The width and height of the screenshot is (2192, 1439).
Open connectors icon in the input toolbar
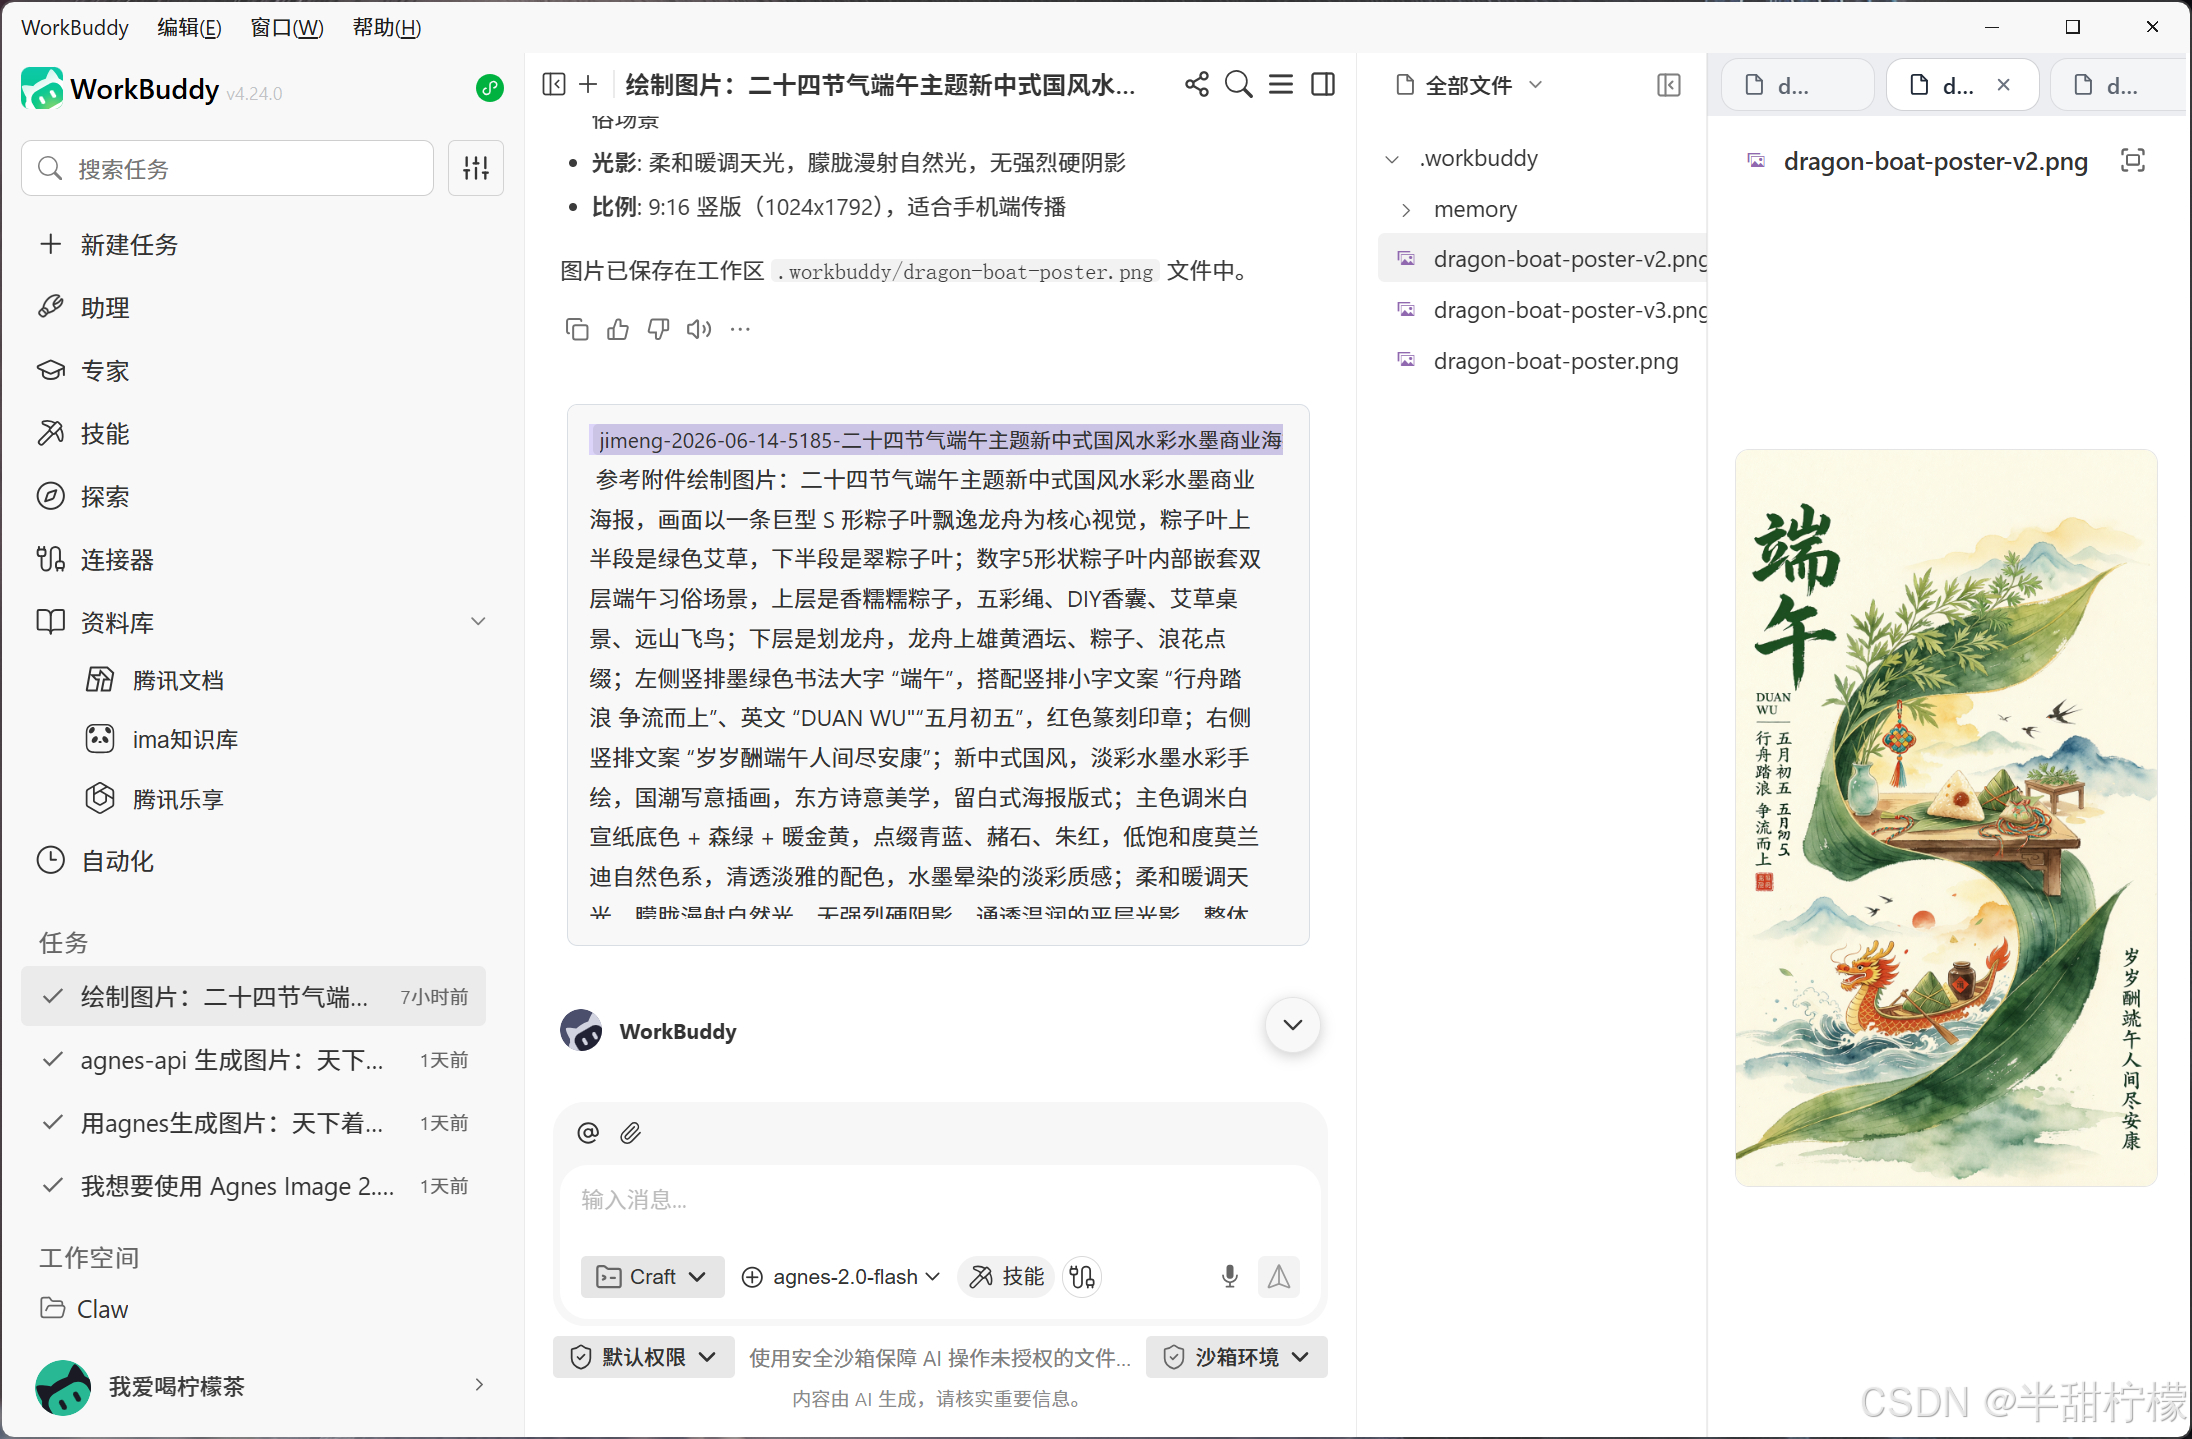tap(1082, 1277)
